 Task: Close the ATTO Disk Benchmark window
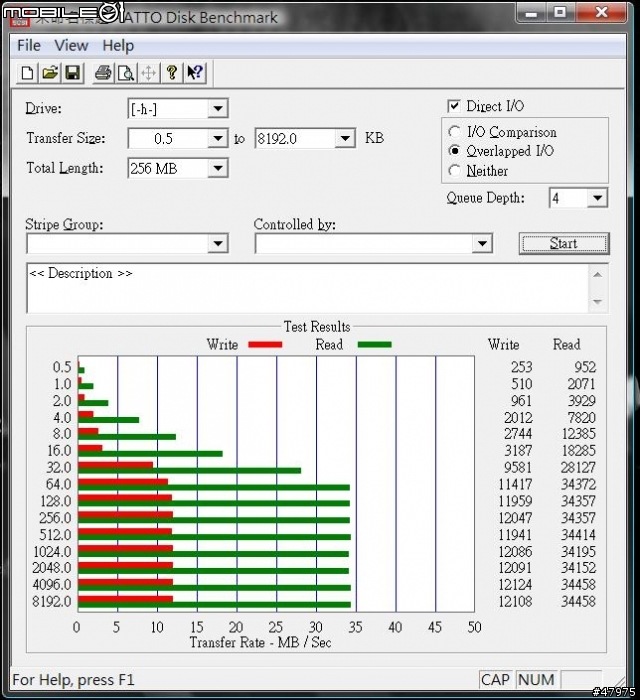[x=601, y=12]
